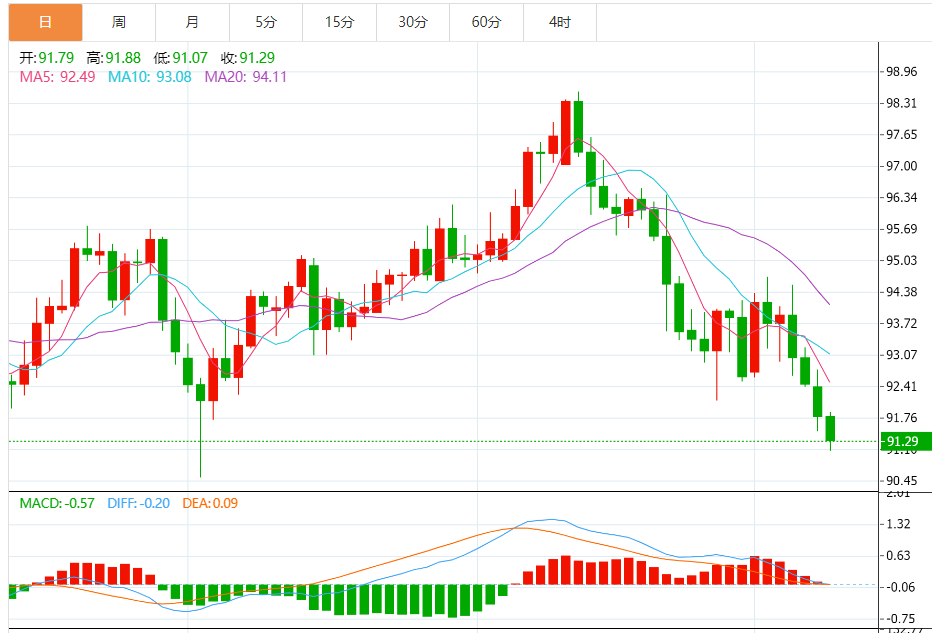Click the 98.31 price axis label

(x=901, y=103)
